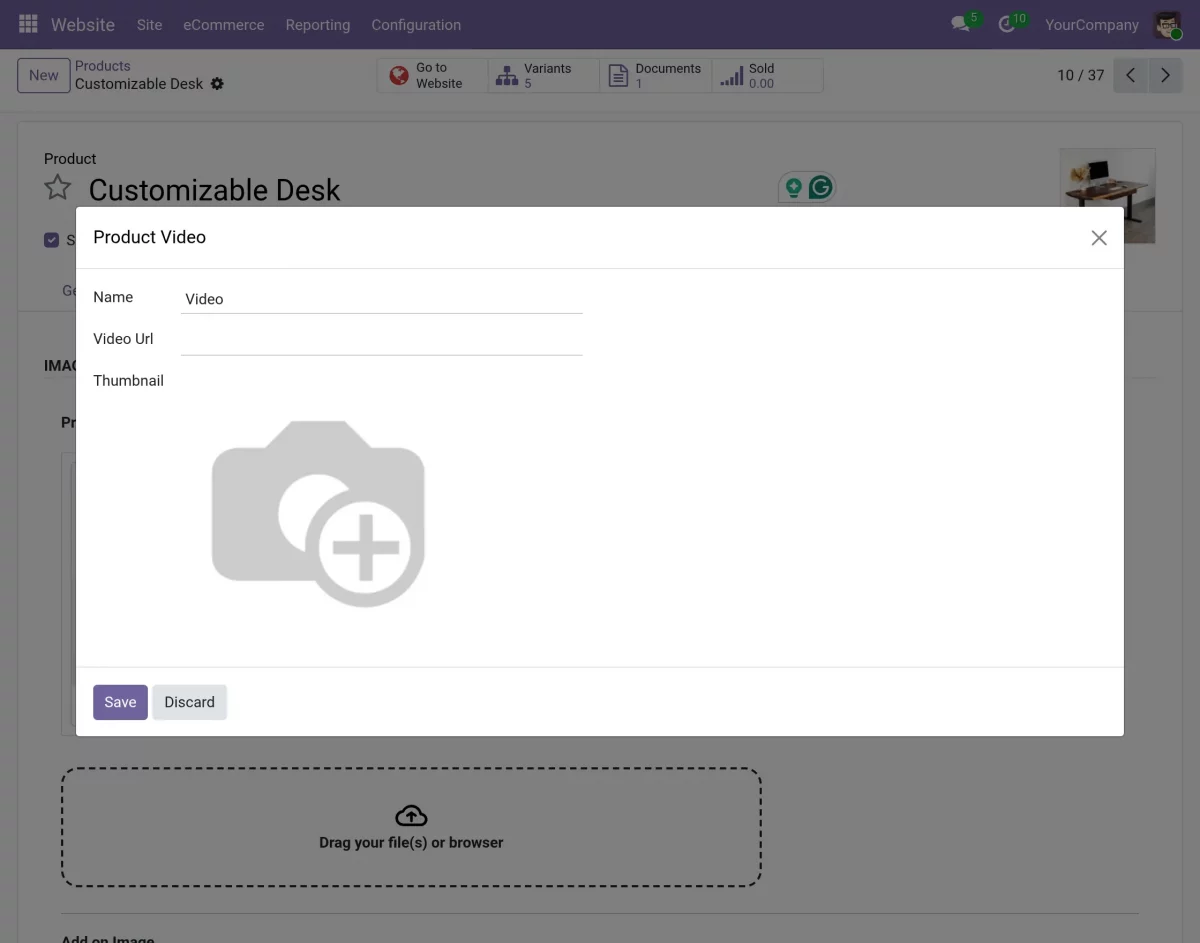
Task: Click the gear icon beside Customizable Desk
Action: pyautogui.click(x=217, y=84)
